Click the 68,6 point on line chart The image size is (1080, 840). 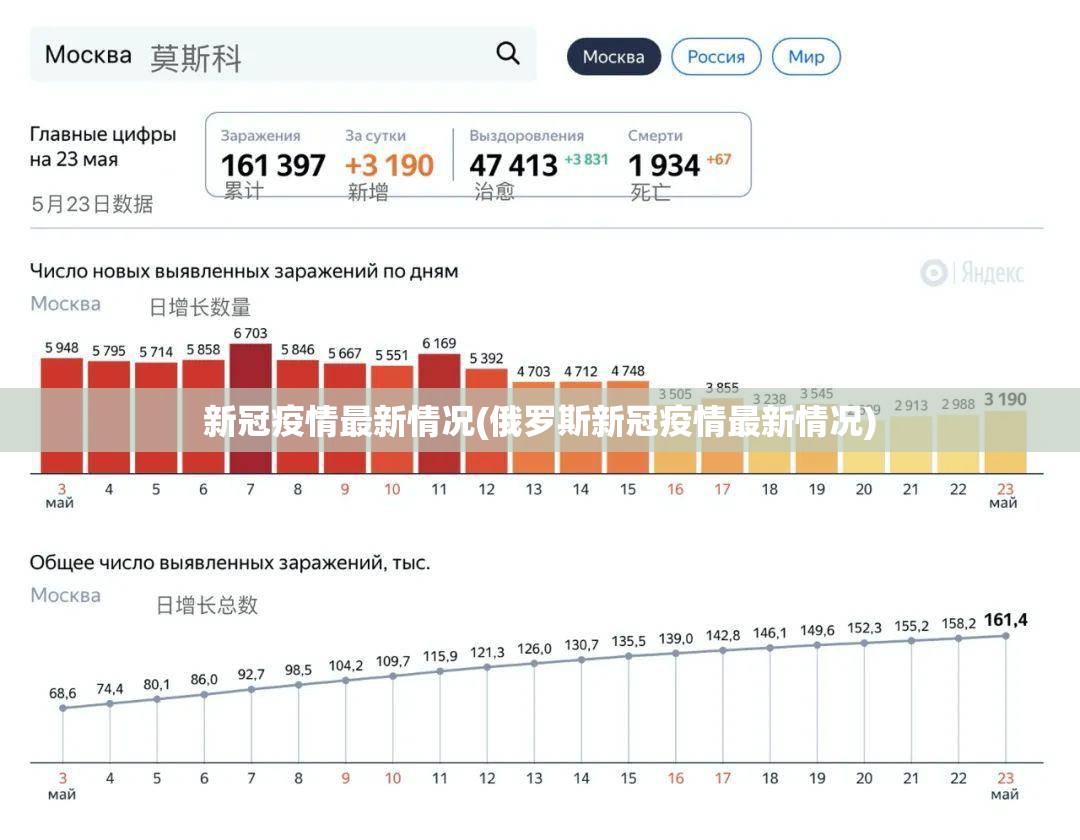[x=63, y=708]
